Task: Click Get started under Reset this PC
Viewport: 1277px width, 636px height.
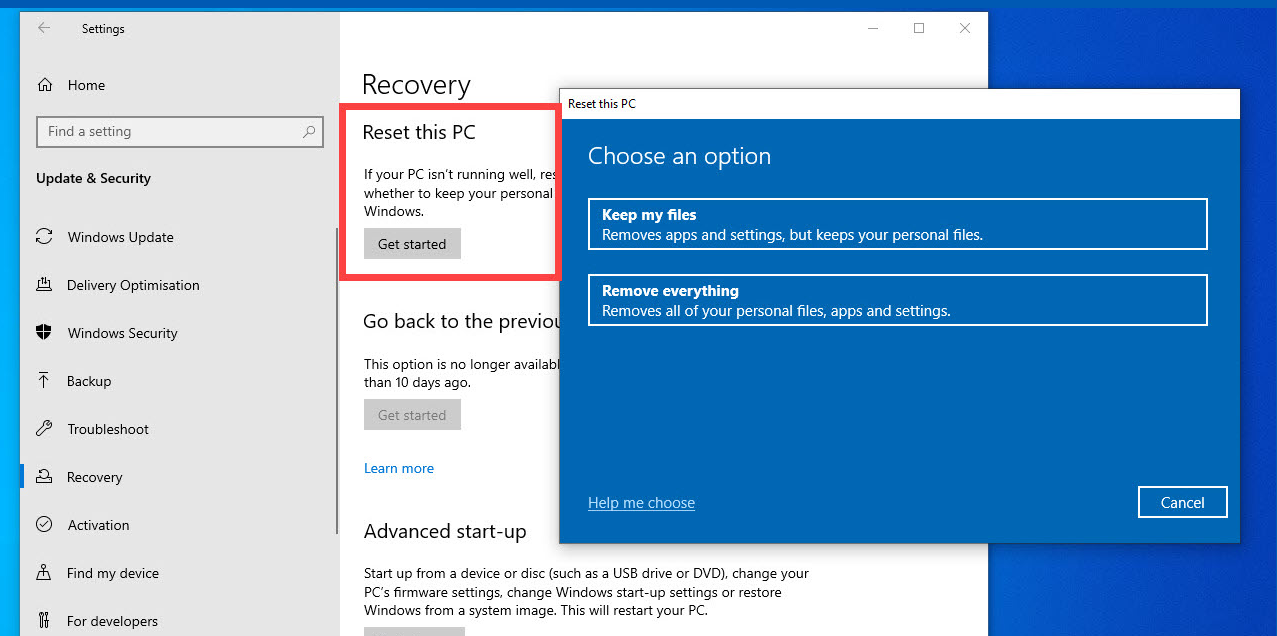Action: pos(412,244)
